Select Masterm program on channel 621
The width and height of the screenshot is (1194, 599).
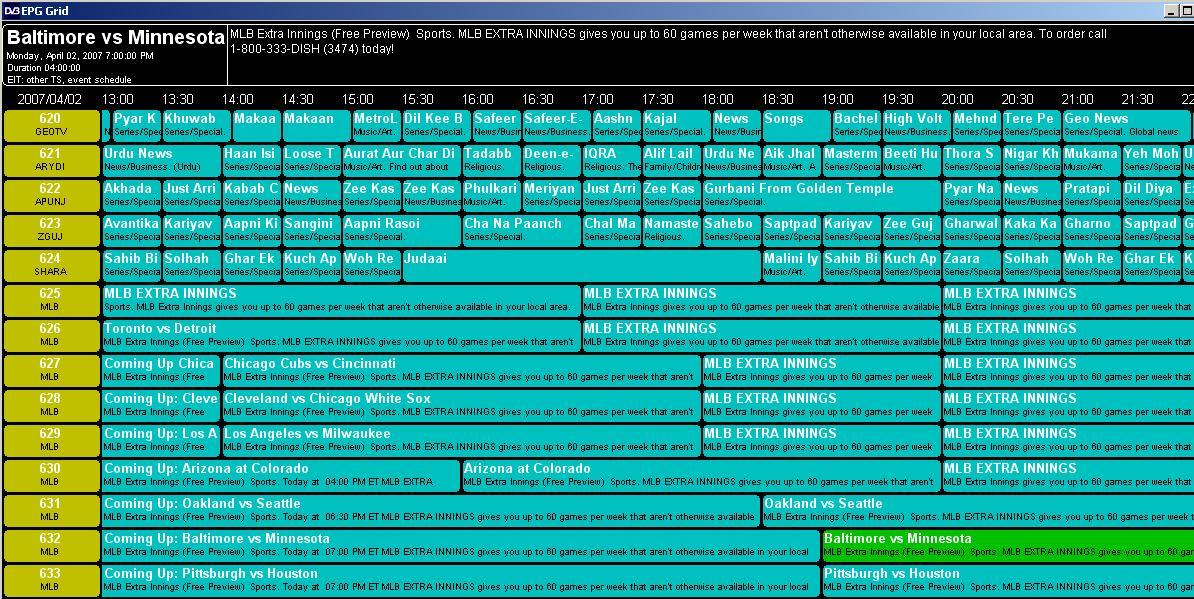[x=851, y=161]
